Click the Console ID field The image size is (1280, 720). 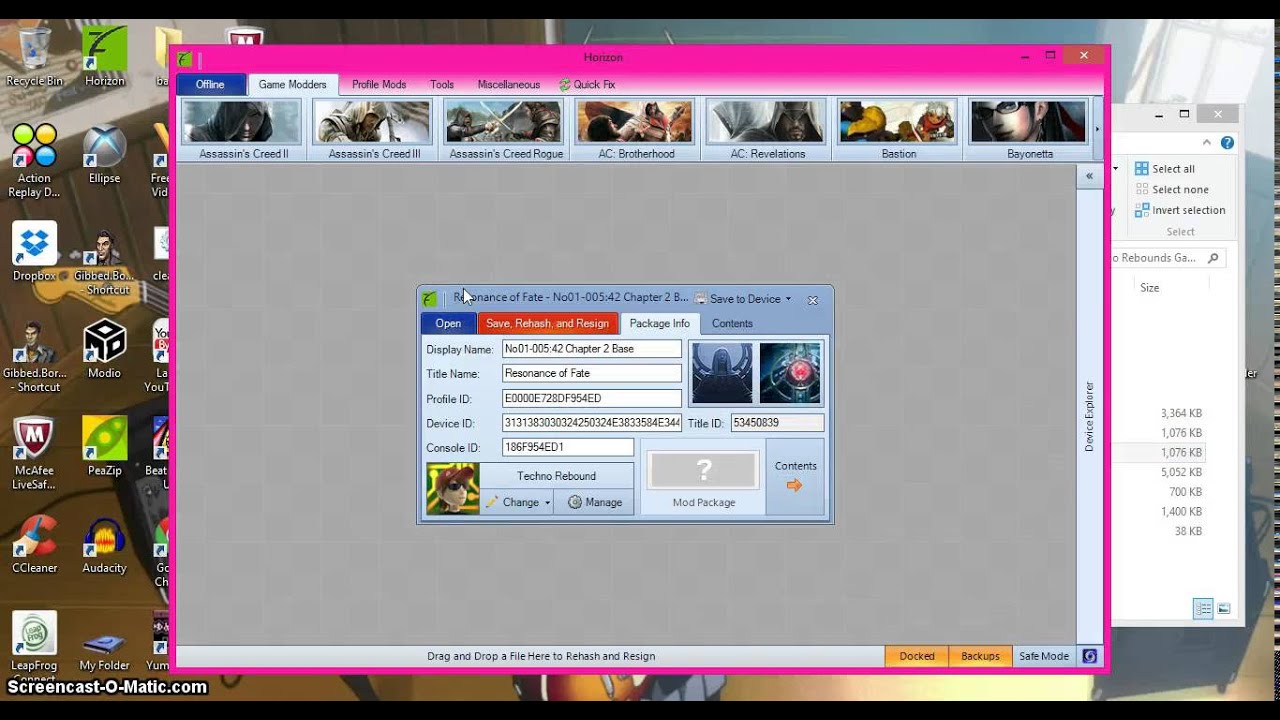click(568, 447)
